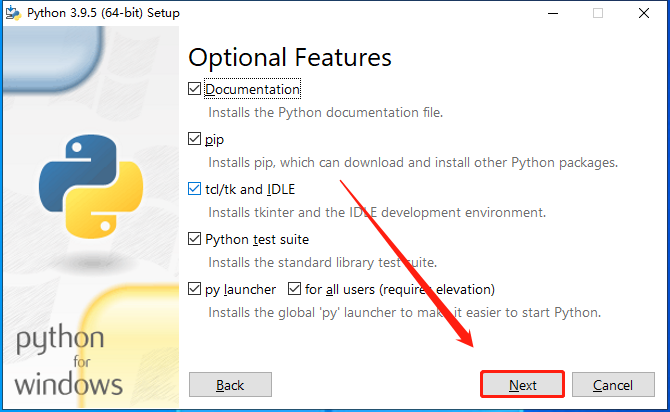Image resolution: width=670 pixels, height=412 pixels.
Task: Click the pip description text
Action: click(413, 163)
